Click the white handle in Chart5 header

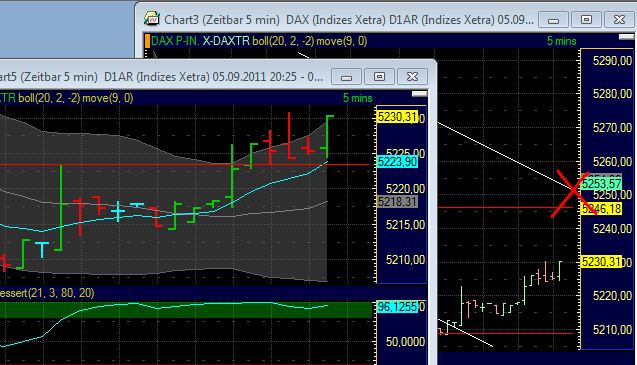click(x=419, y=94)
